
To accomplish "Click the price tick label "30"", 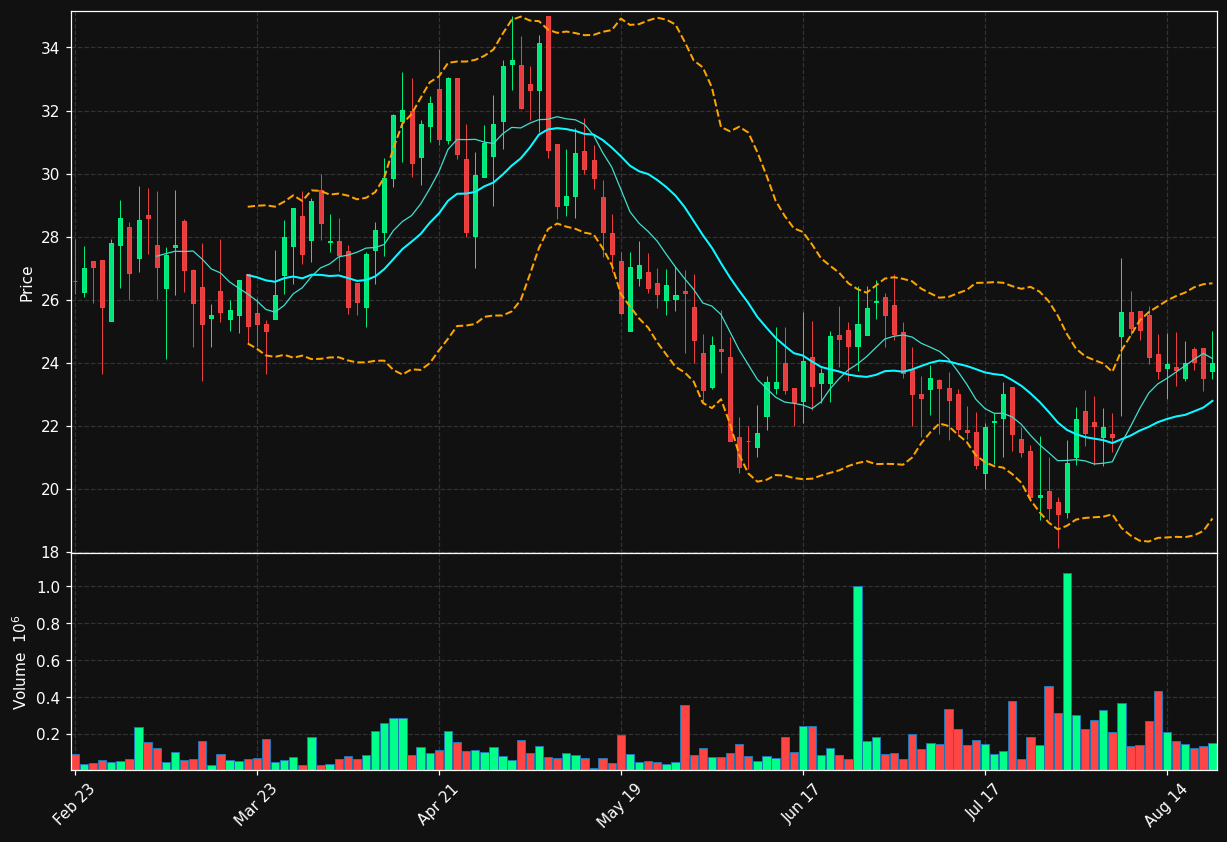I will tap(50, 174).
